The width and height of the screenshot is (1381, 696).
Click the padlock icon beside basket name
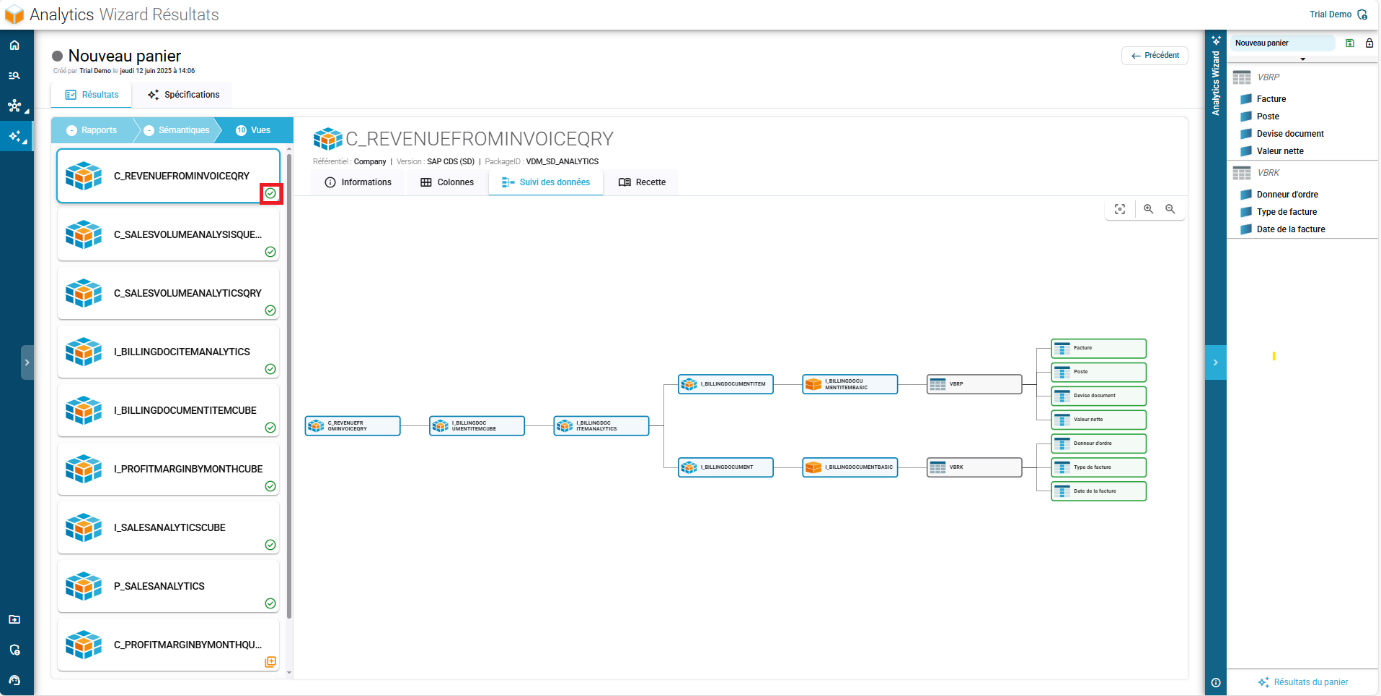(1369, 43)
